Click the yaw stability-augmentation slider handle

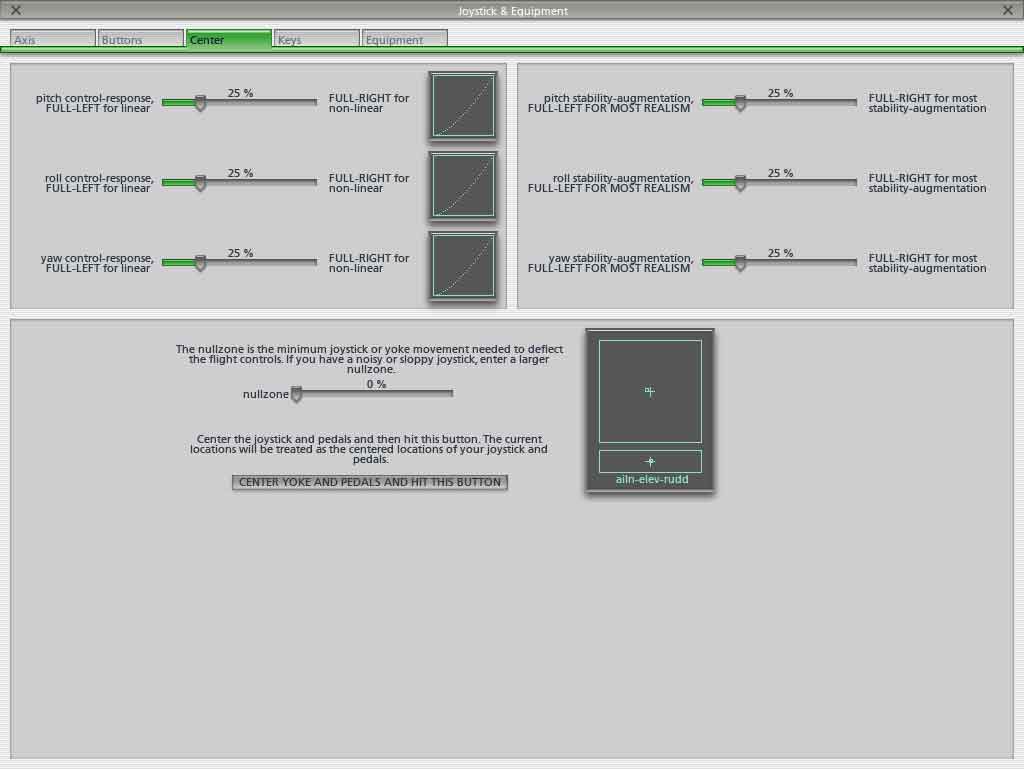point(740,263)
